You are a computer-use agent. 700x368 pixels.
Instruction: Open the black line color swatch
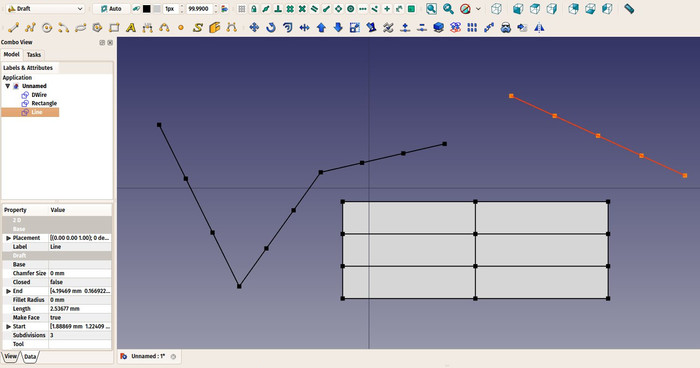click(x=146, y=8)
